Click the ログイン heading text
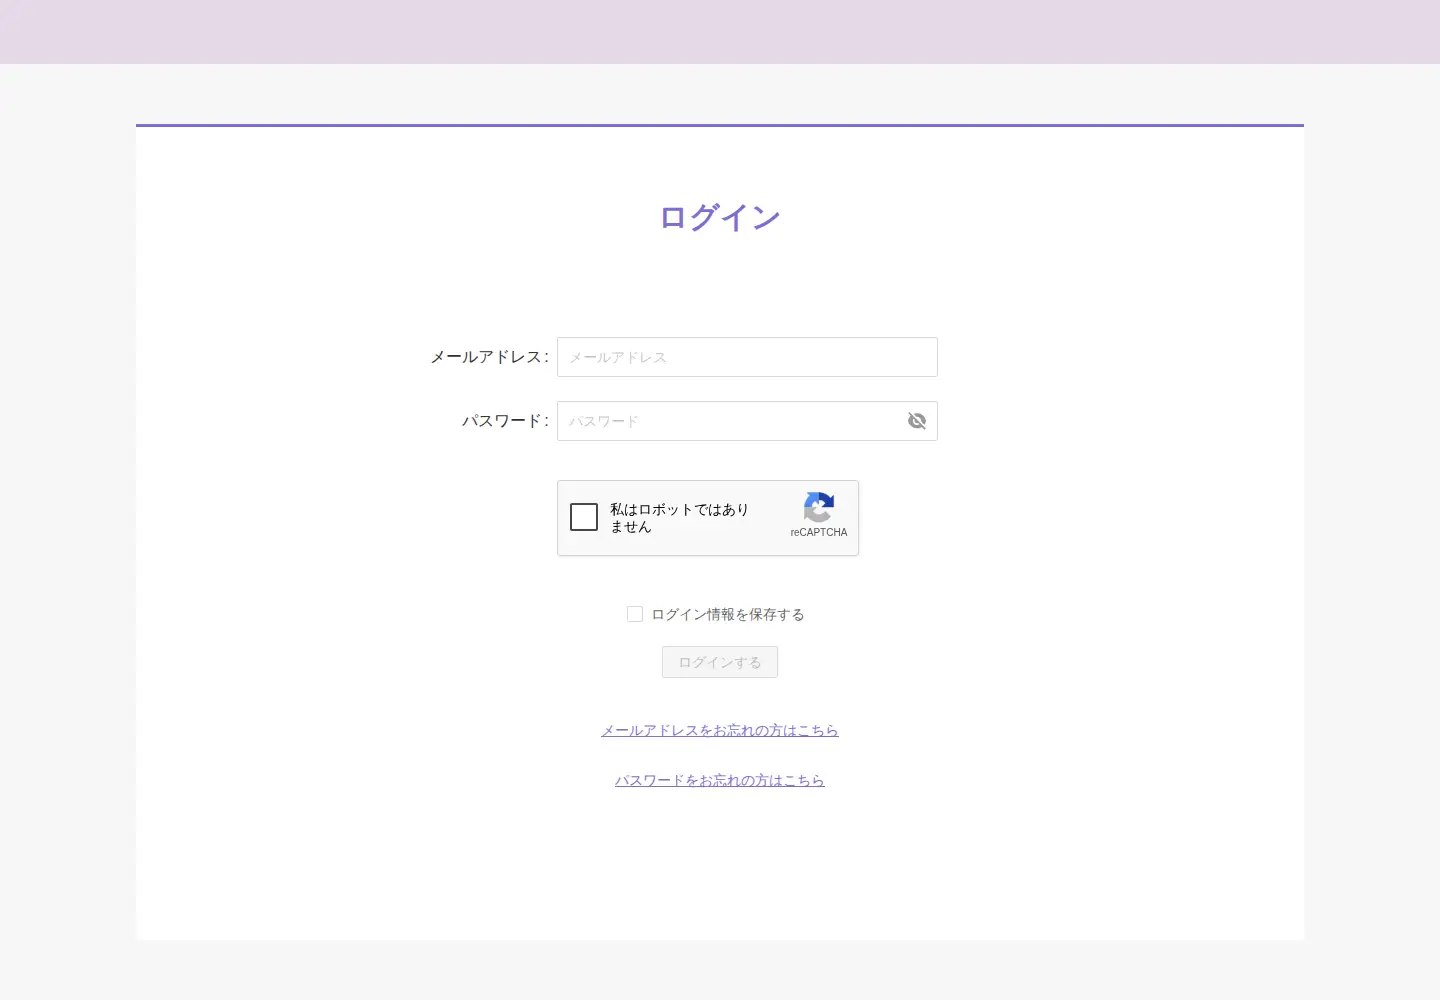The width and height of the screenshot is (1440, 1000). coord(720,217)
